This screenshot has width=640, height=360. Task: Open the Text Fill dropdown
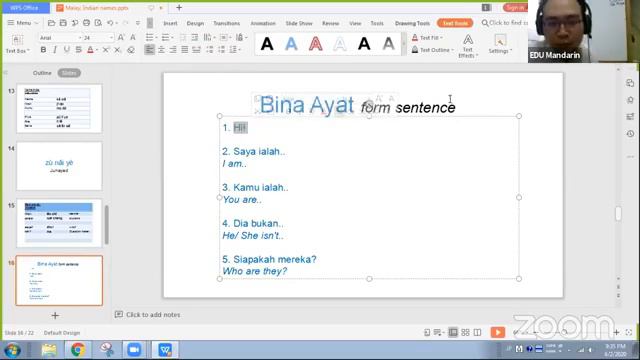click(x=427, y=38)
